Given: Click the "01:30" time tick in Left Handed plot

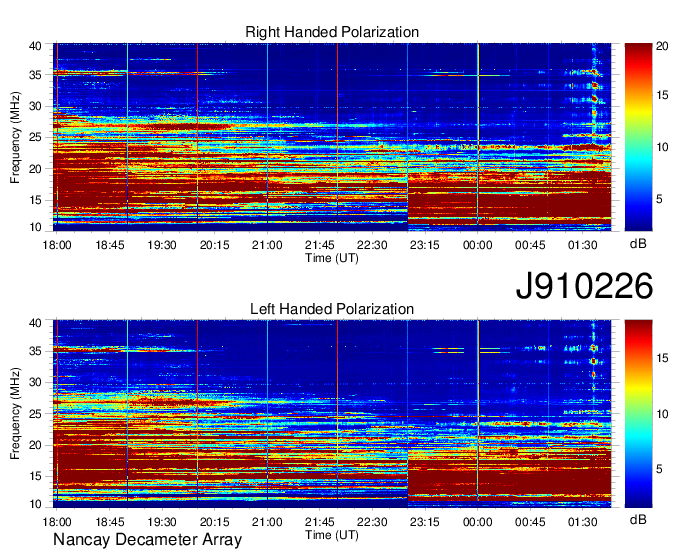Looking at the screenshot, I should click(582, 522).
